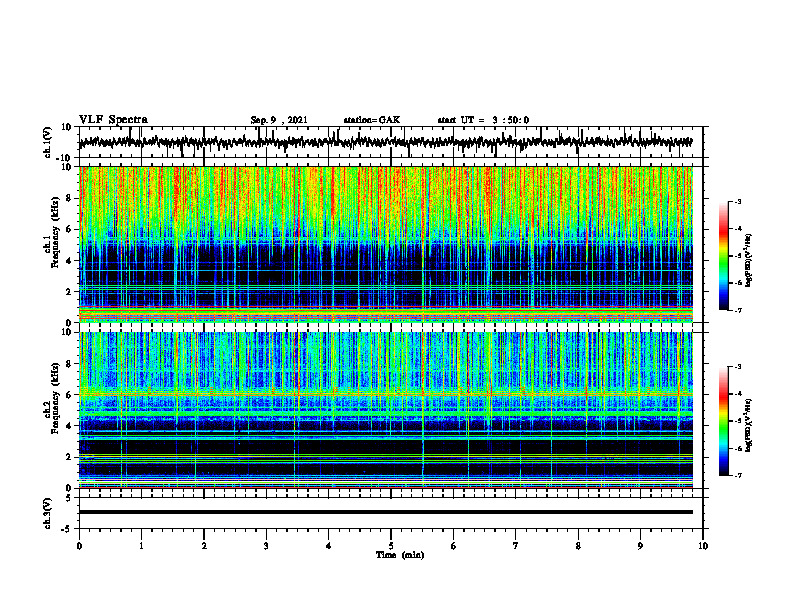This screenshot has width=792, height=612.
Task: Click the "ch.3(V)" axis label
Action: (x=48, y=513)
